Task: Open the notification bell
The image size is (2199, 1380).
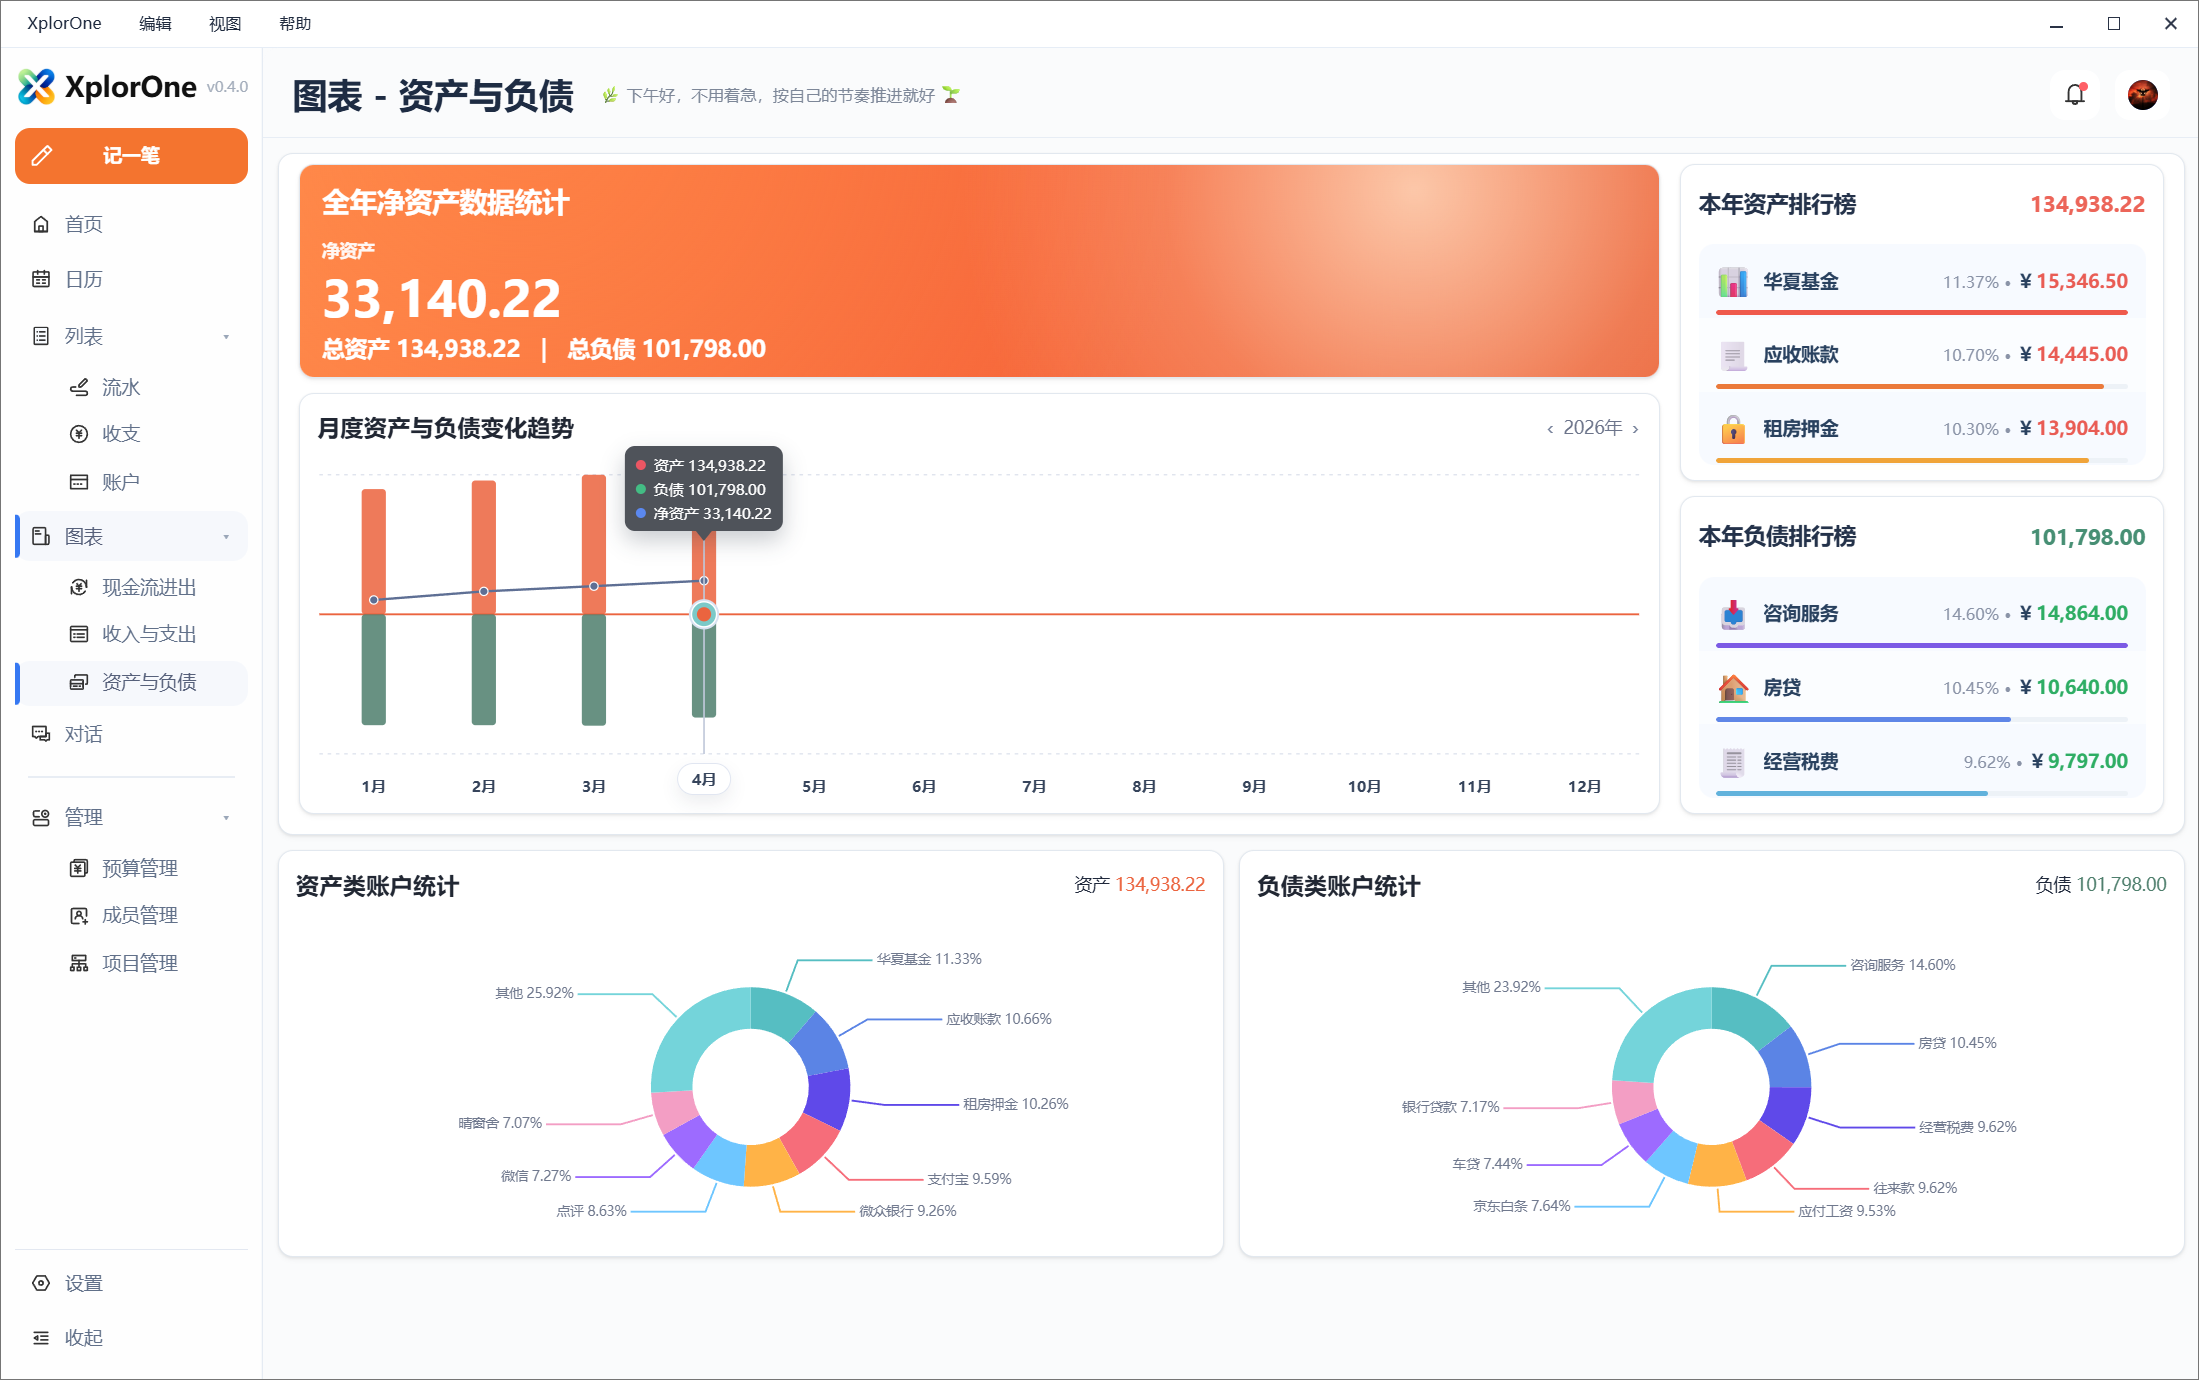Action: pos(2075,94)
